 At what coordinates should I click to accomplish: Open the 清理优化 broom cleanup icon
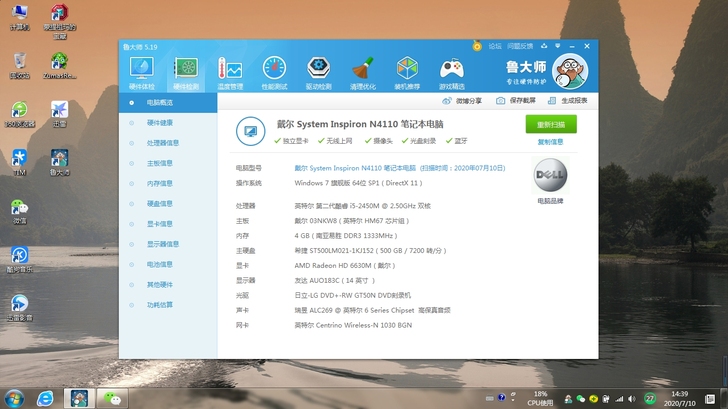click(x=363, y=72)
